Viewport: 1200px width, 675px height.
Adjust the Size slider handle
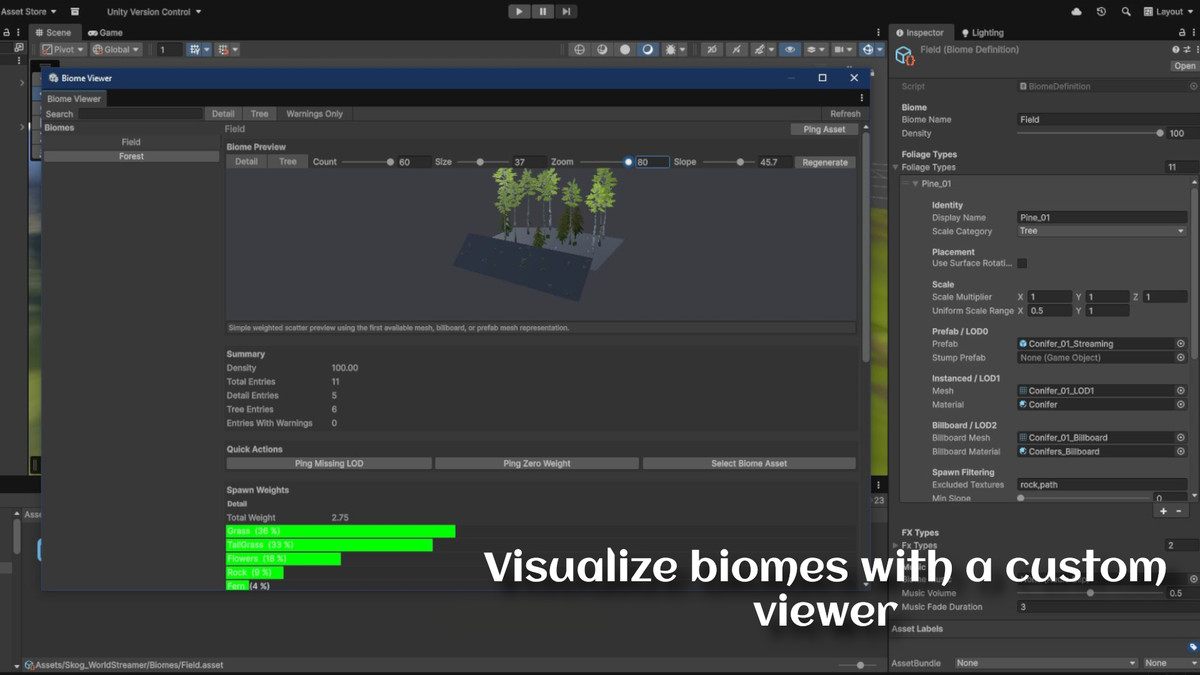(x=479, y=162)
